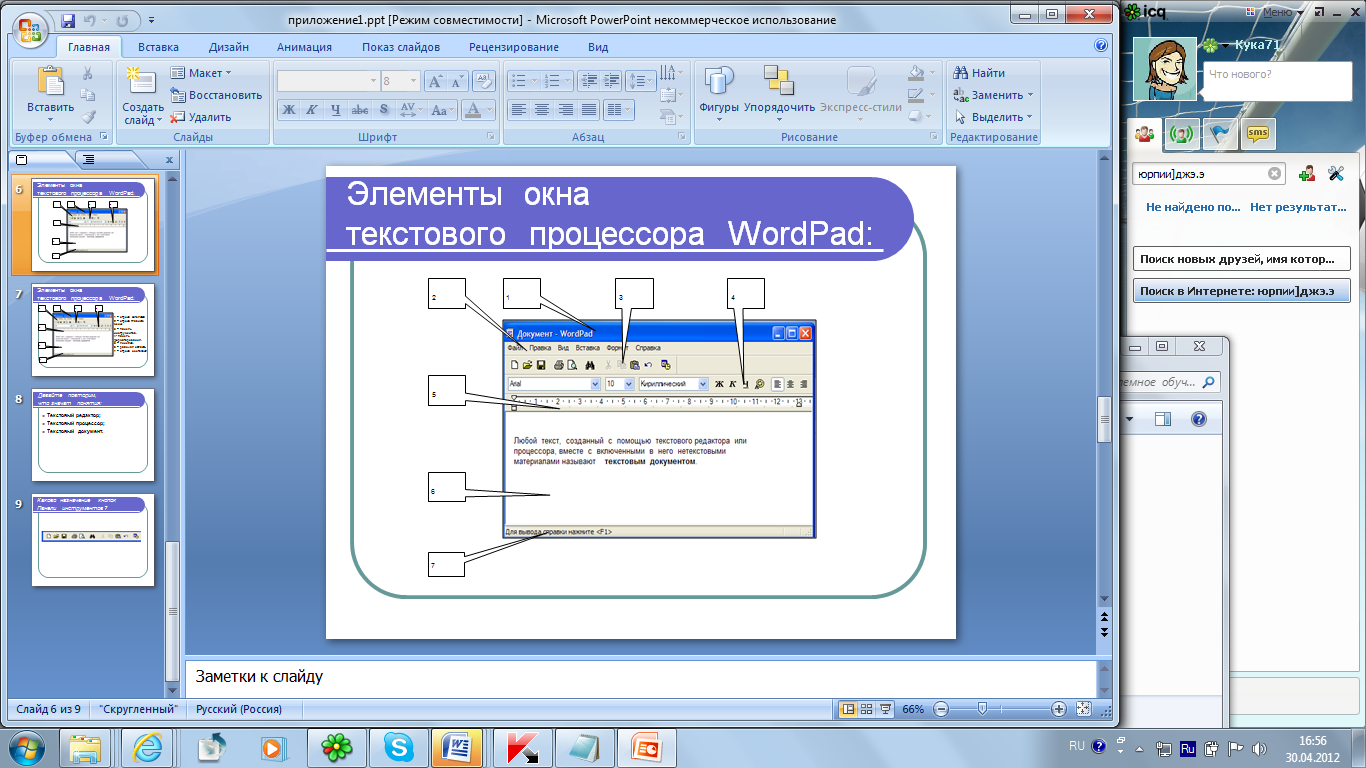The width and height of the screenshot is (1366, 768).
Task: Toggle Underline Ч formatting
Action: click(x=336, y=110)
